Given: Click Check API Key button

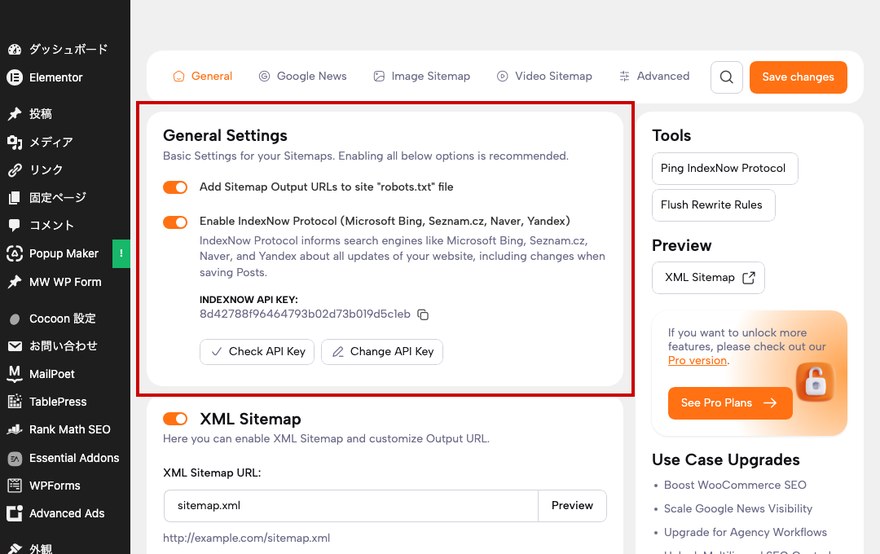Looking at the screenshot, I should point(257,352).
